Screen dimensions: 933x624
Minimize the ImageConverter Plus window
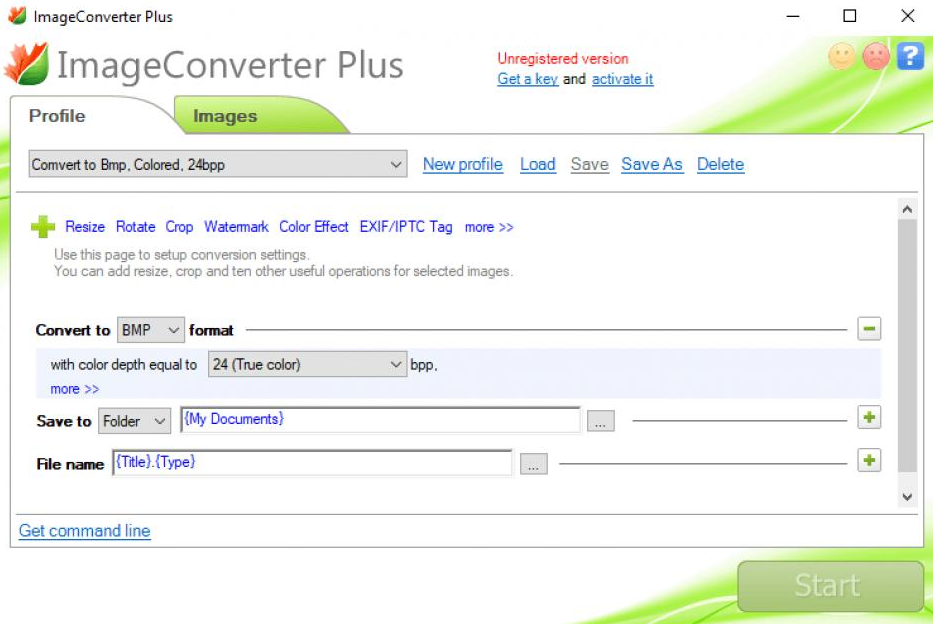pos(793,16)
